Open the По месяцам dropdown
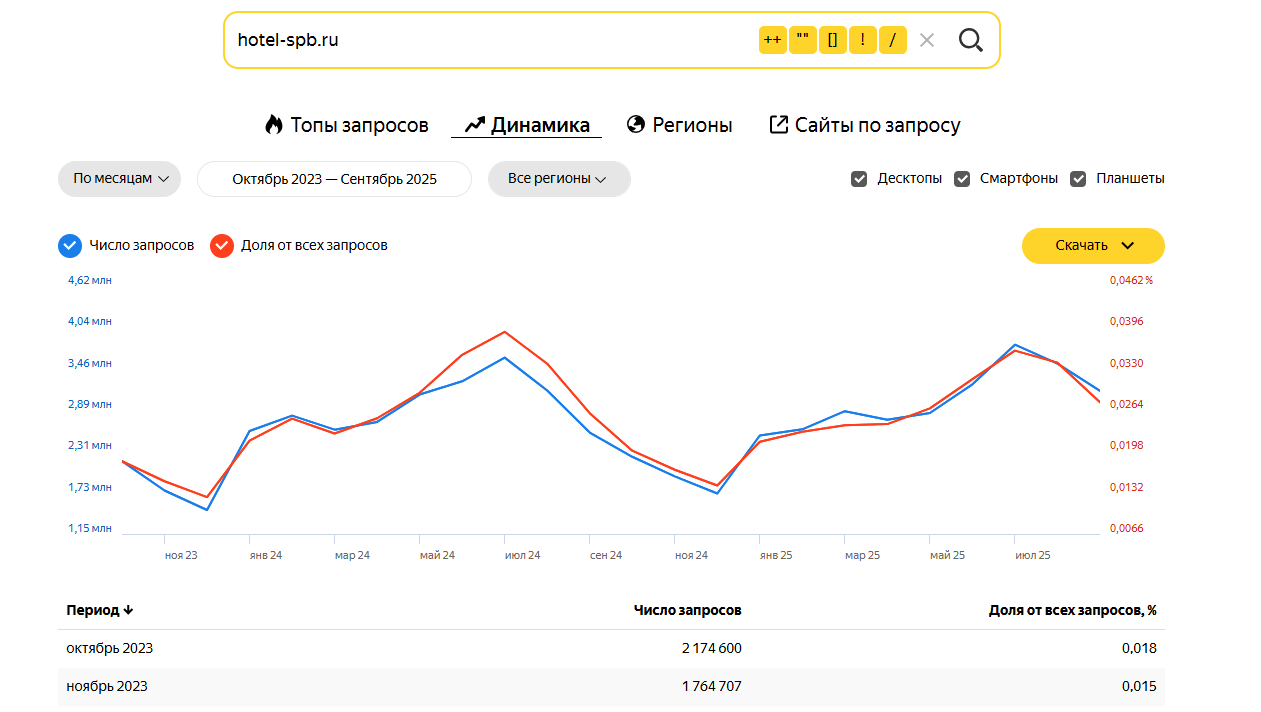This screenshot has height=712, width=1261. [119, 179]
